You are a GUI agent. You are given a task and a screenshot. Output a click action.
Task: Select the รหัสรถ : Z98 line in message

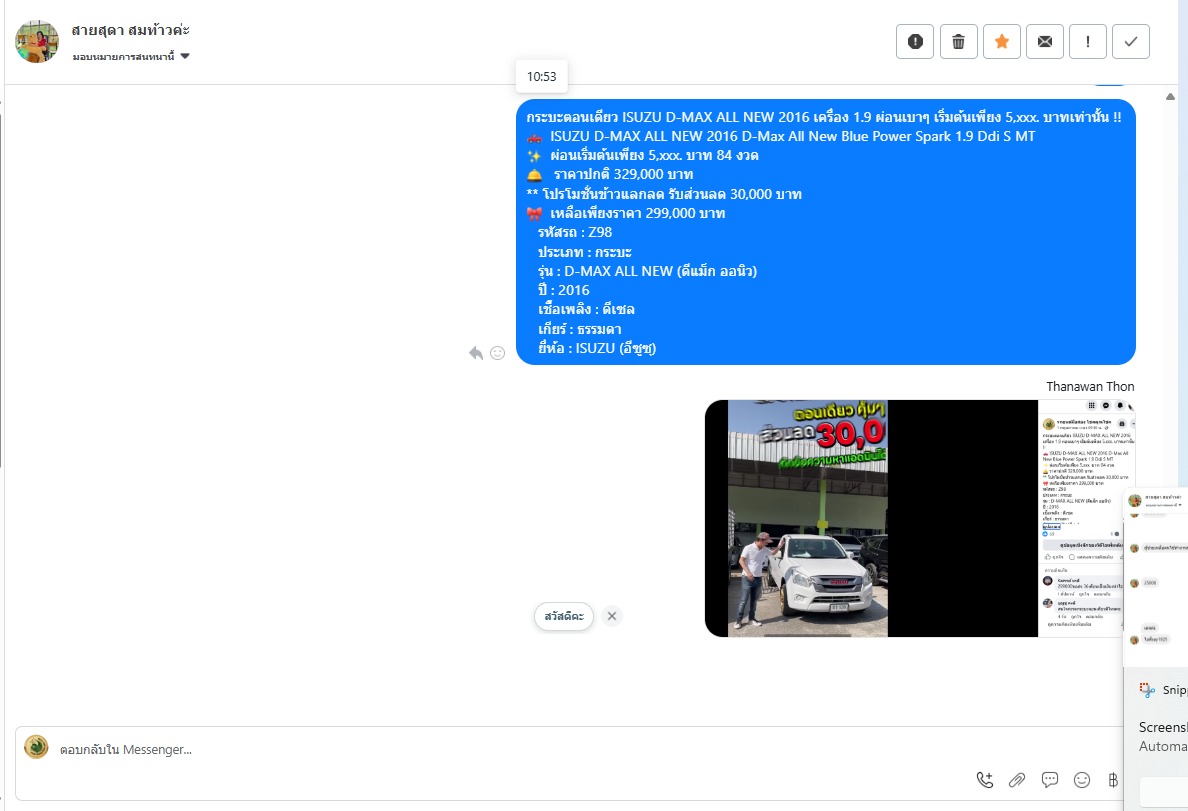[575, 233]
